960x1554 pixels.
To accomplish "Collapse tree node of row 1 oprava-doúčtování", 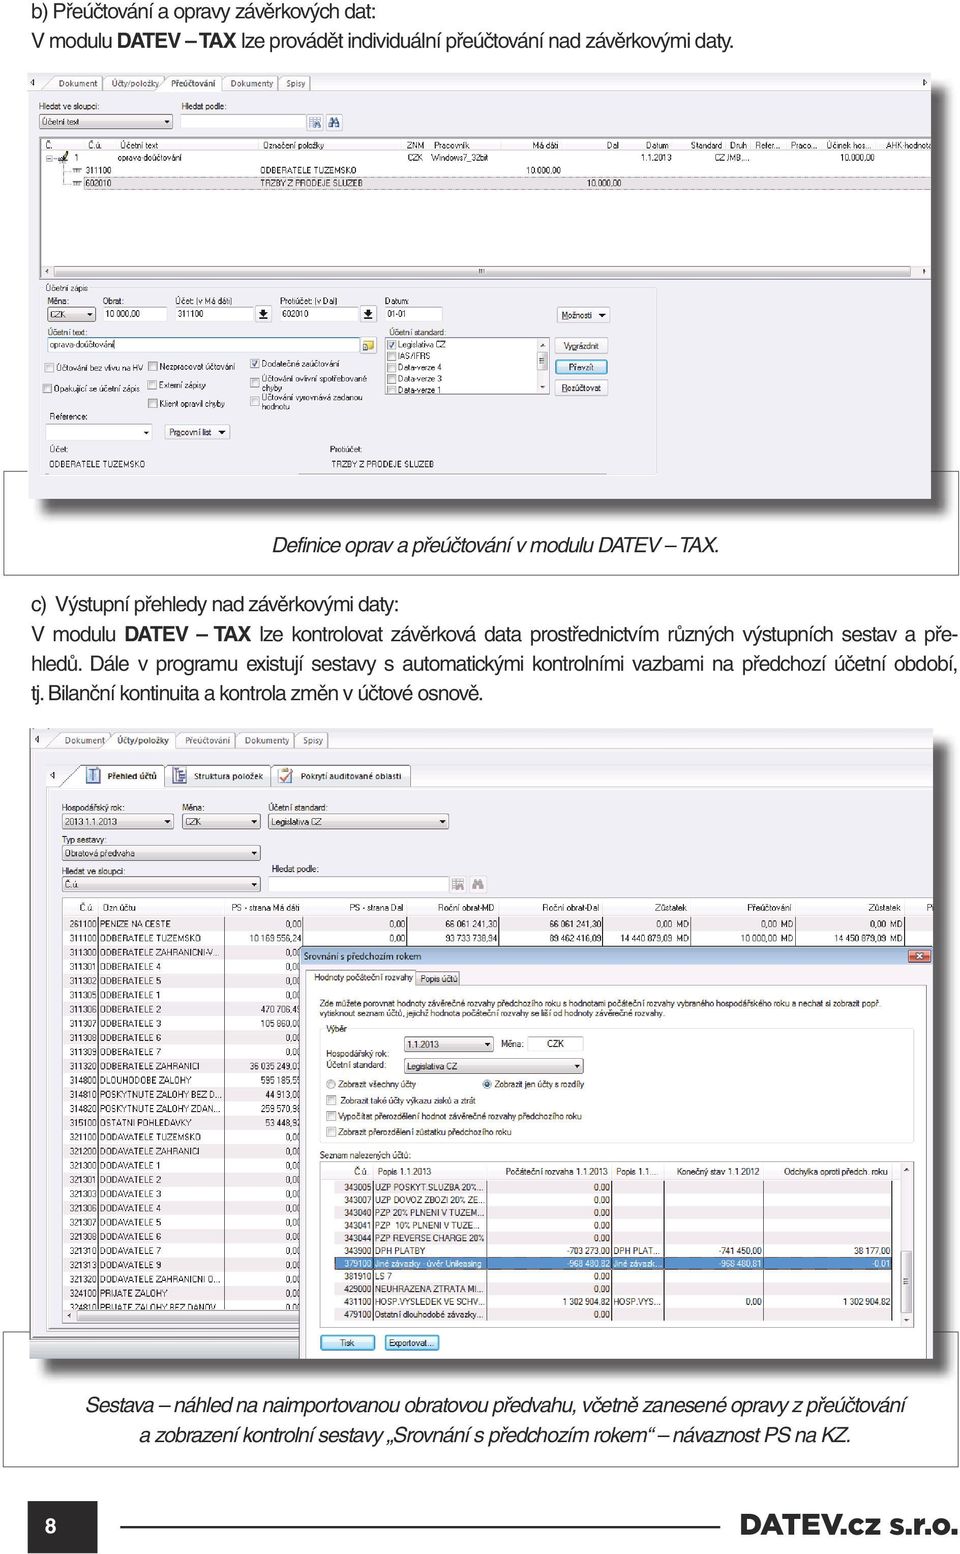I will 49,157.
